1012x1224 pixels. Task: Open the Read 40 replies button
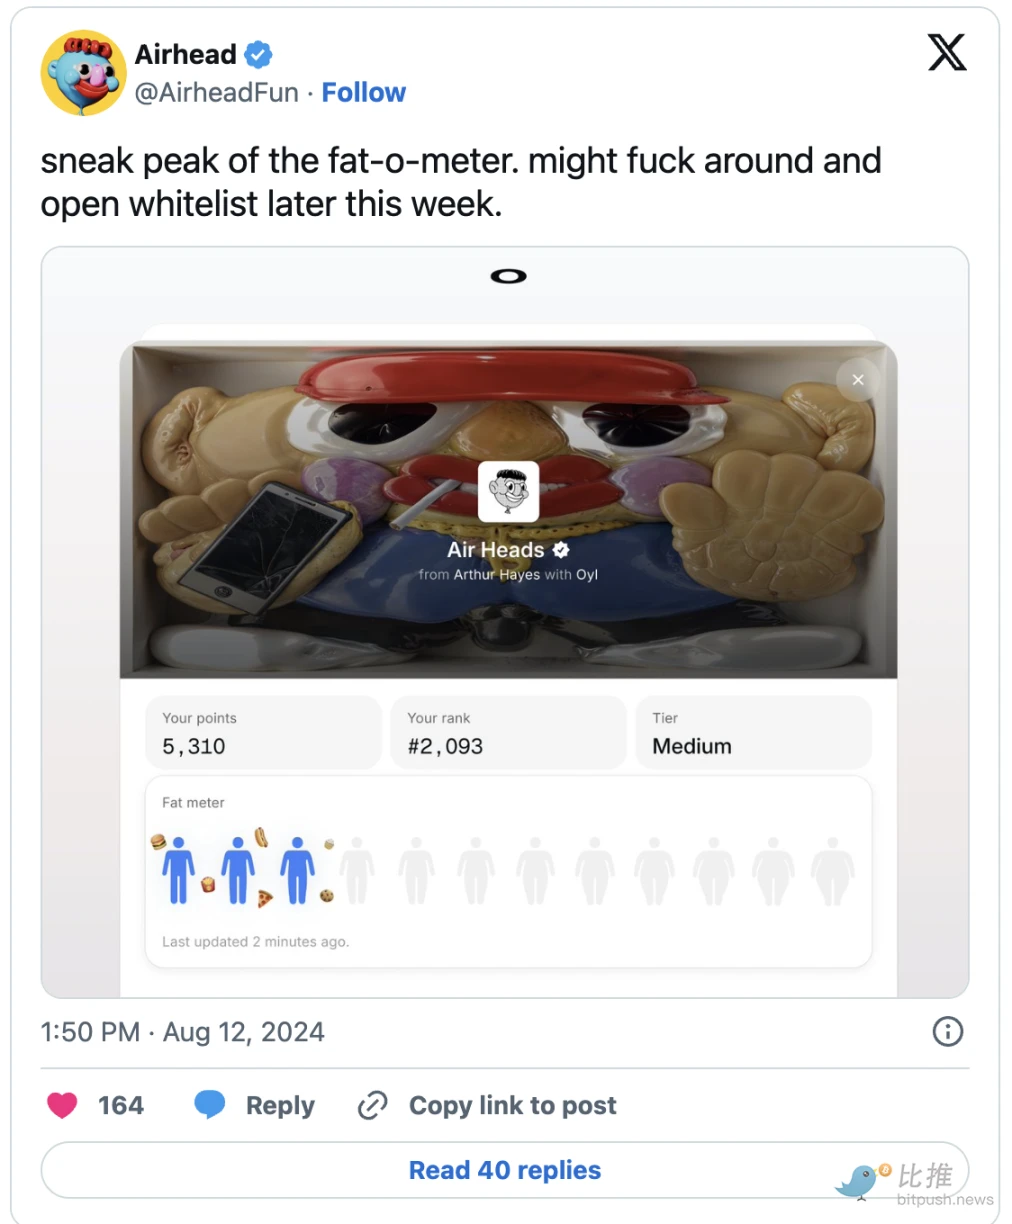point(505,1170)
